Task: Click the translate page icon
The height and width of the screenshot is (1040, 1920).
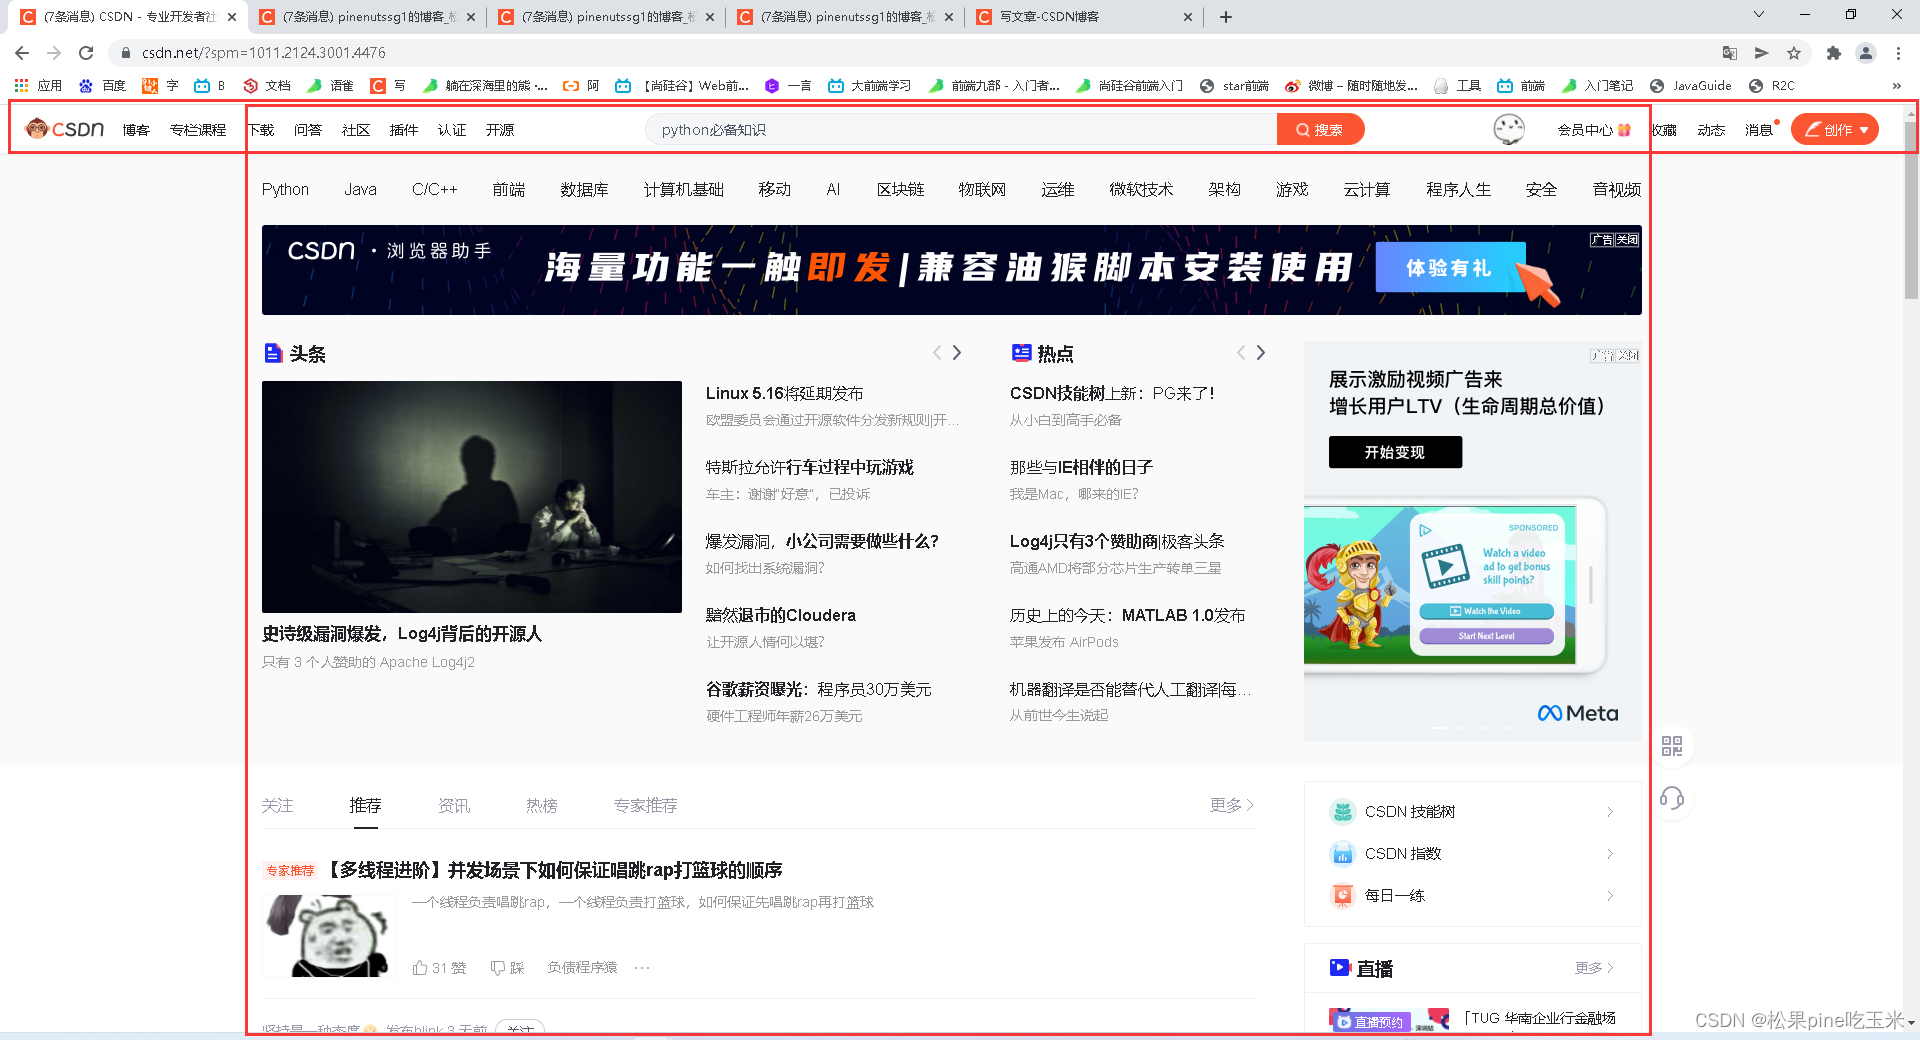Action: tap(1730, 53)
